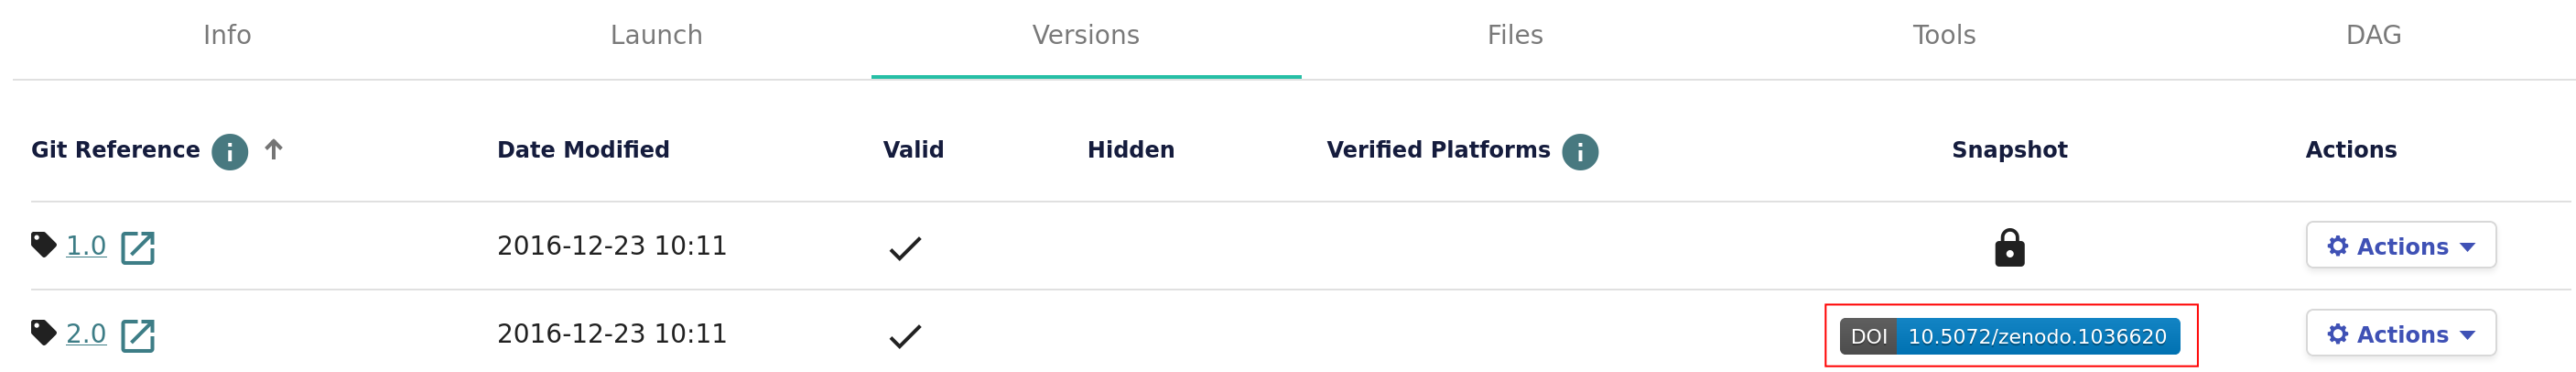The image size is (2576, 372).
Task: Go to the Tools tab
Action: coord(1943,35)
